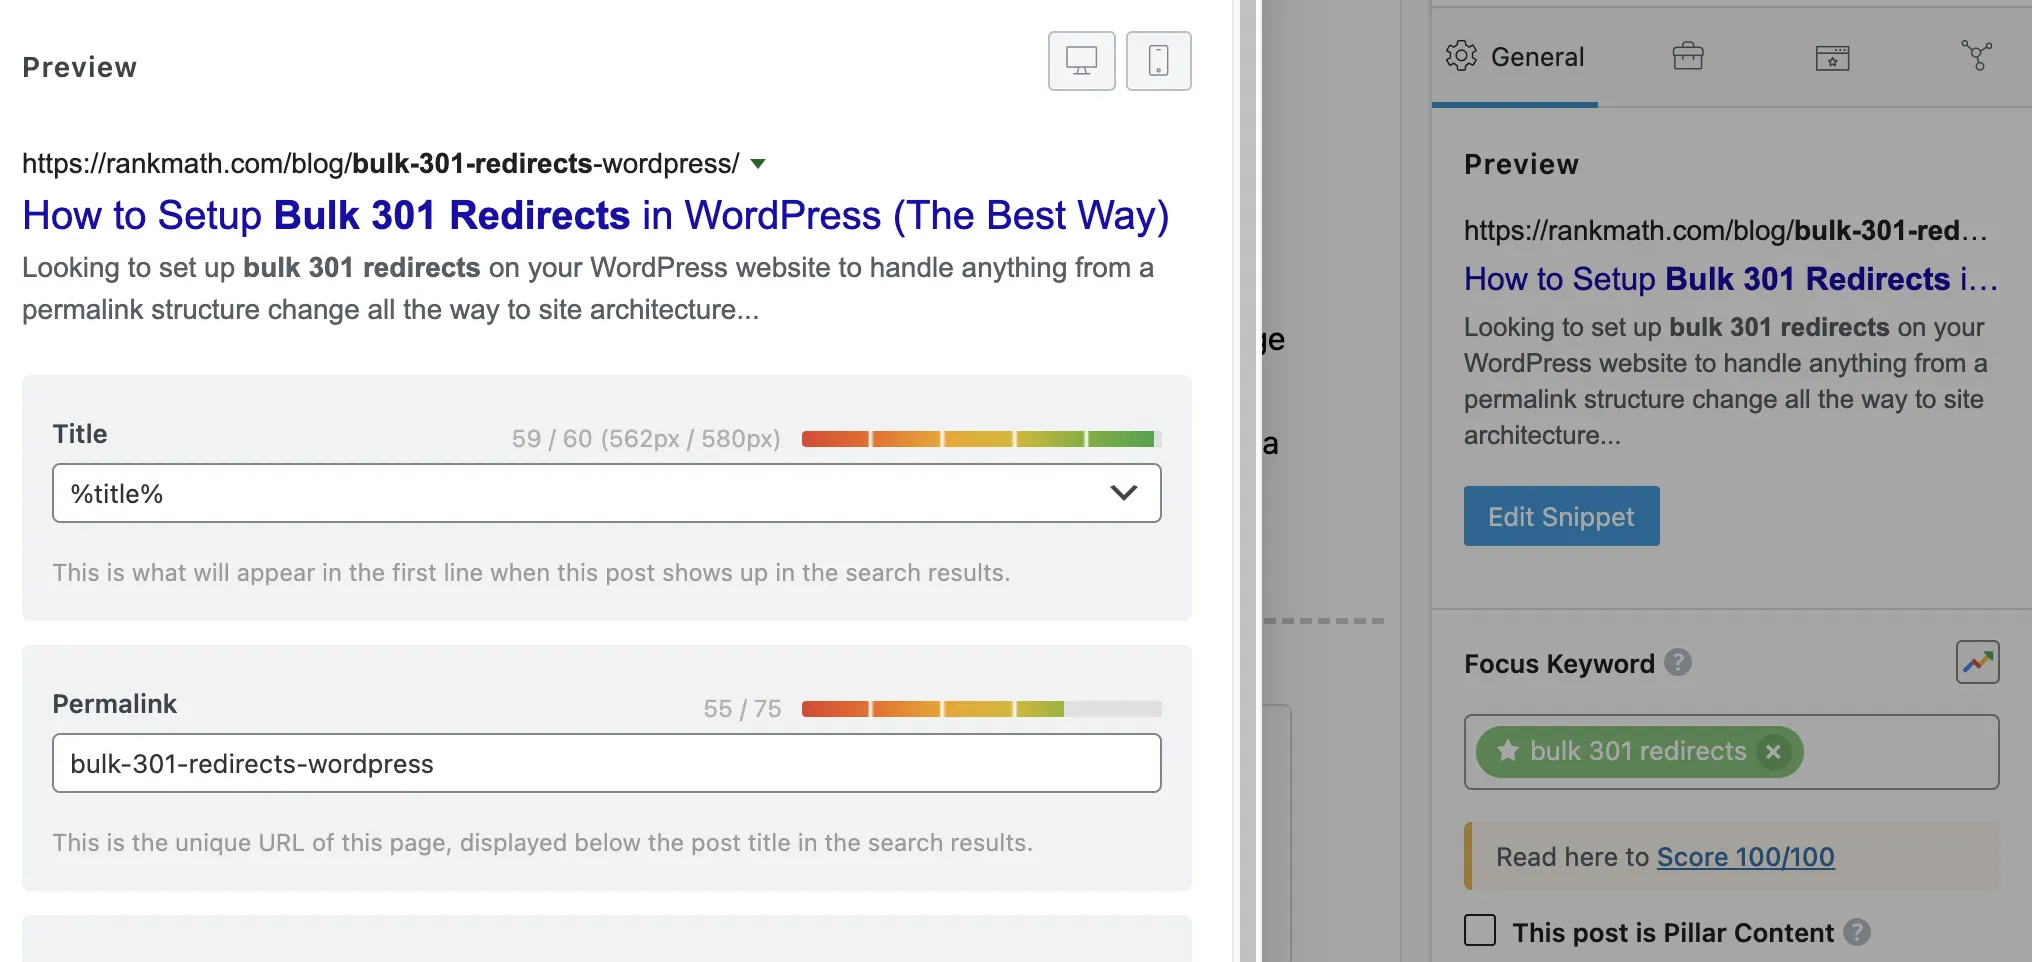2032x962 pixels.
Task: Click into the Permalink input field
Action: [x=606, y=763]
